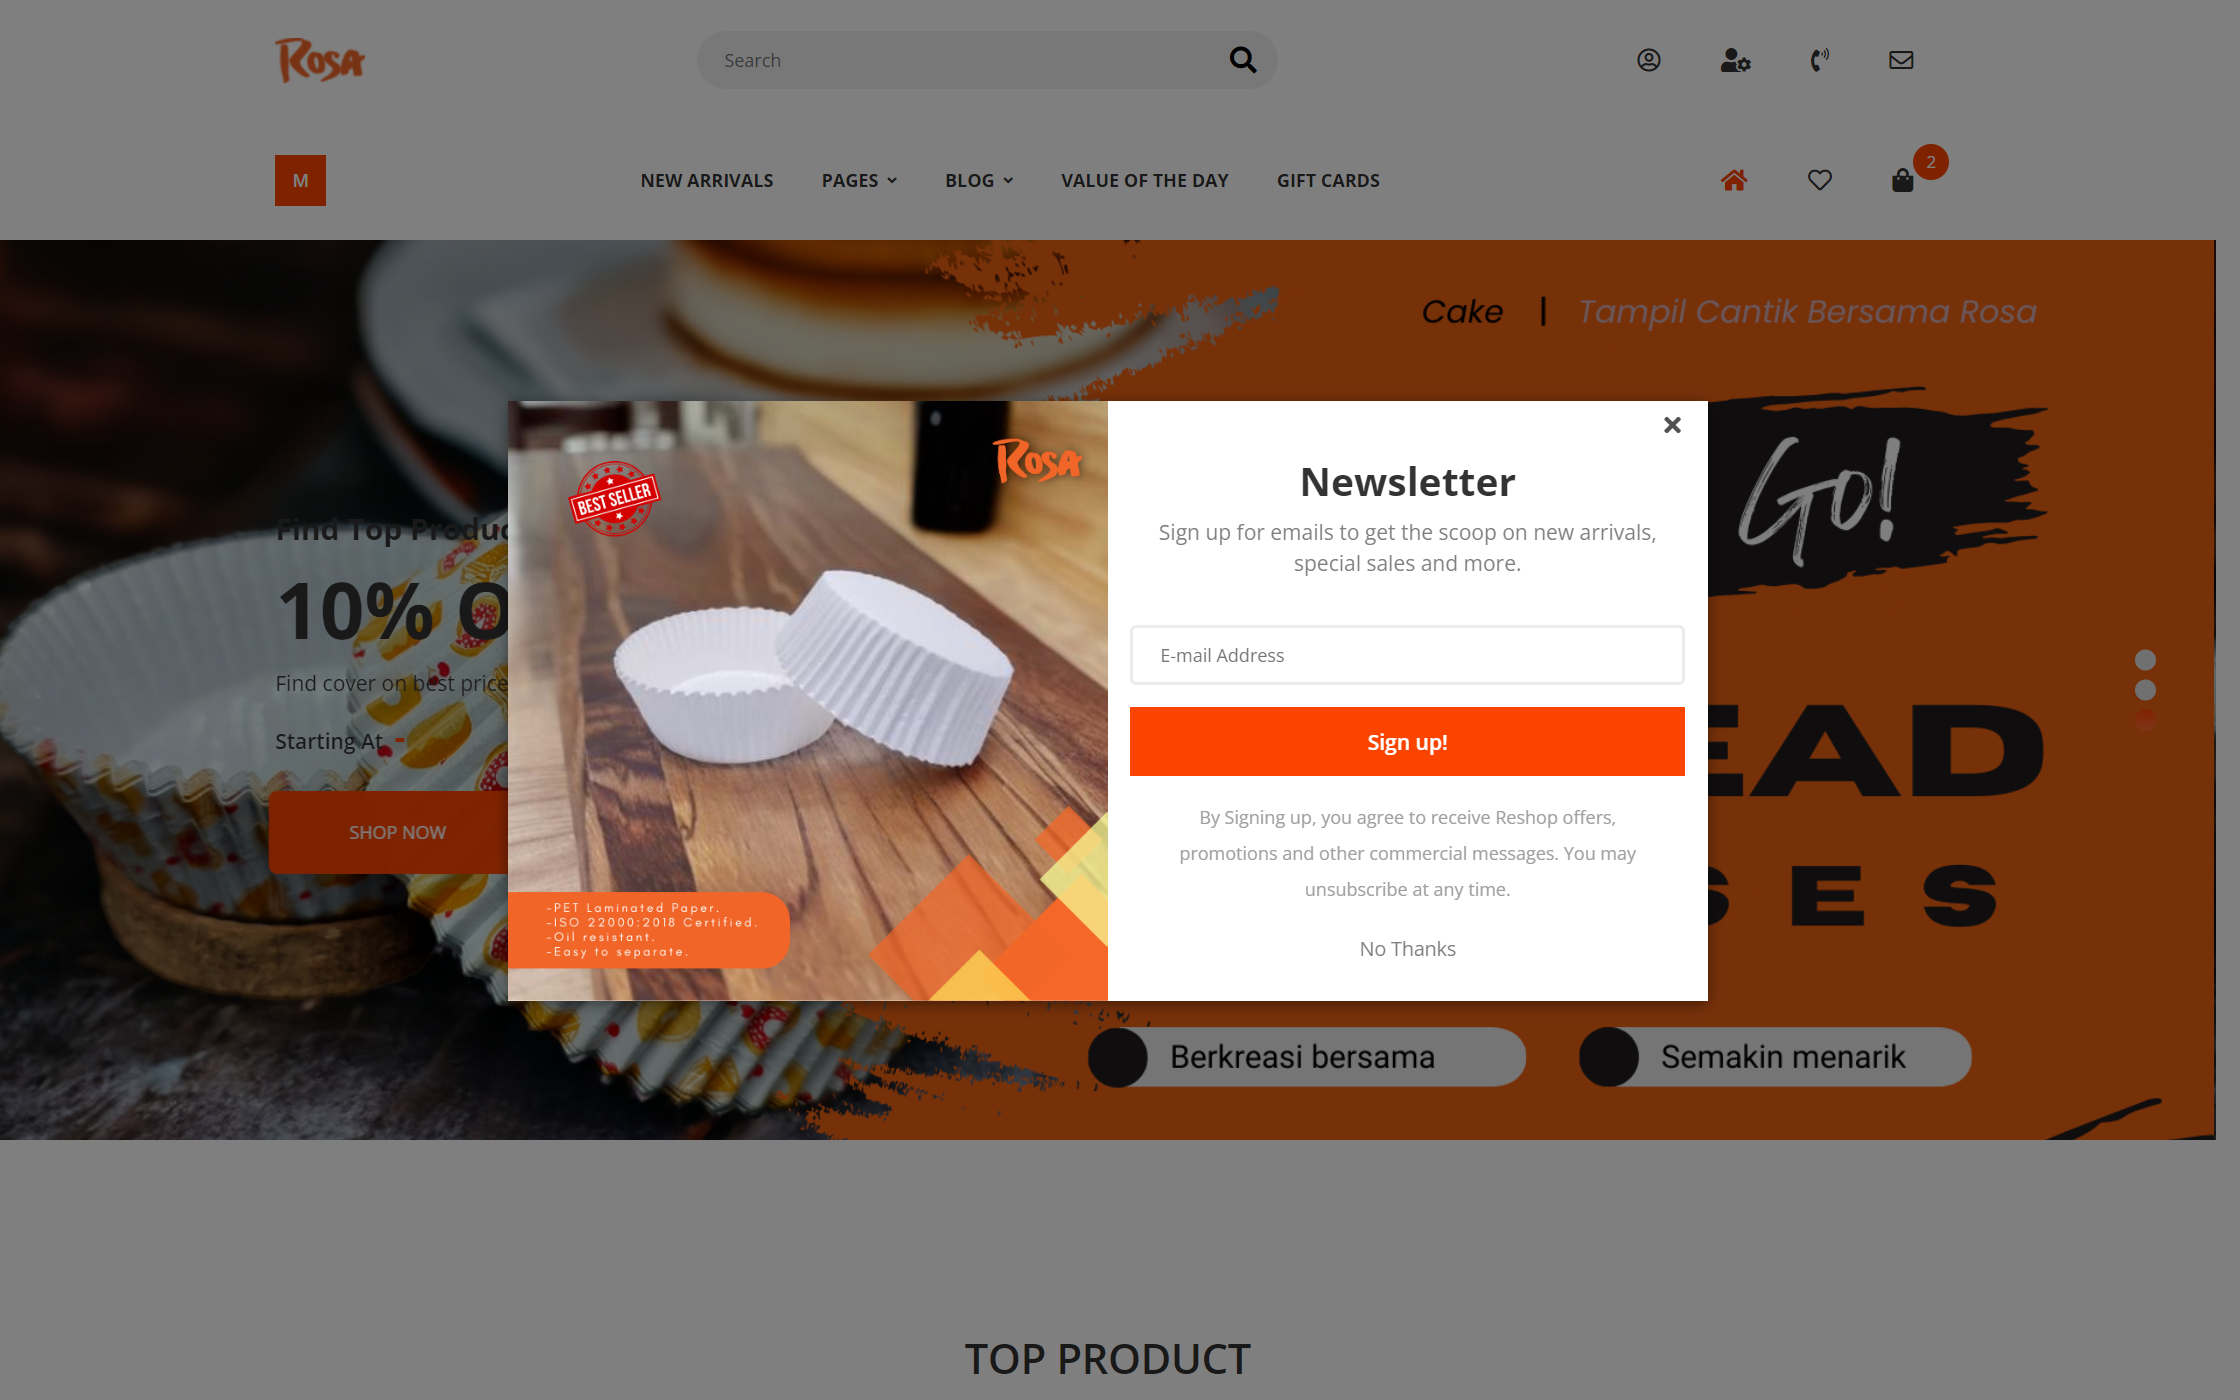Screen dimensions: 2240x1400
Task: Open the envelope mail icon
Action: pos(1901,60)
